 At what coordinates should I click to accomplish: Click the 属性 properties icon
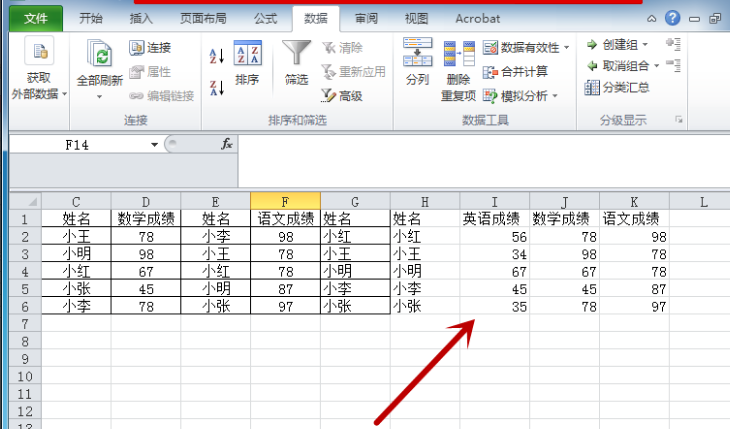(x=136, y=72)
